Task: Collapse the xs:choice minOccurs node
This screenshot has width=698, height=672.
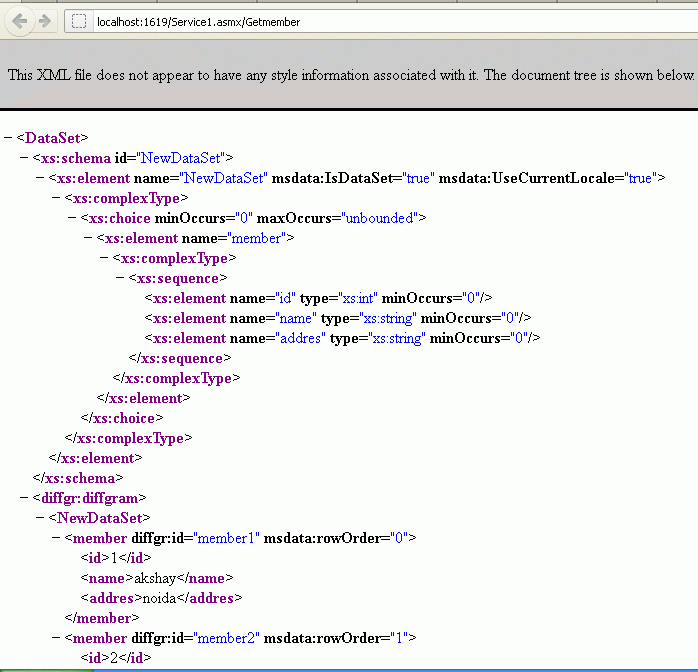Action: point(72,218)
